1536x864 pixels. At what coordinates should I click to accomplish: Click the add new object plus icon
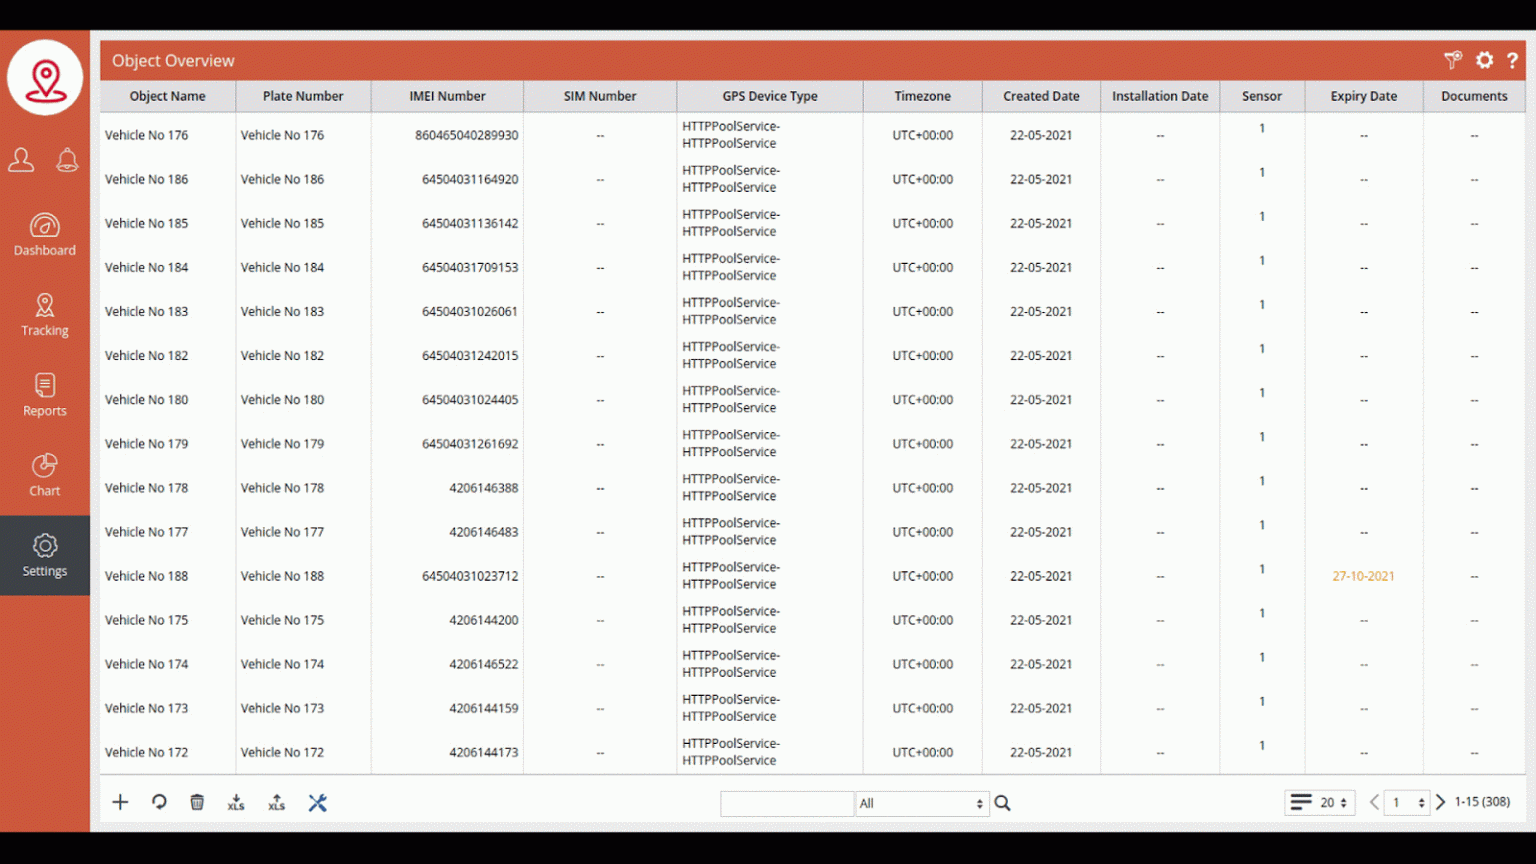click(120, 802)
